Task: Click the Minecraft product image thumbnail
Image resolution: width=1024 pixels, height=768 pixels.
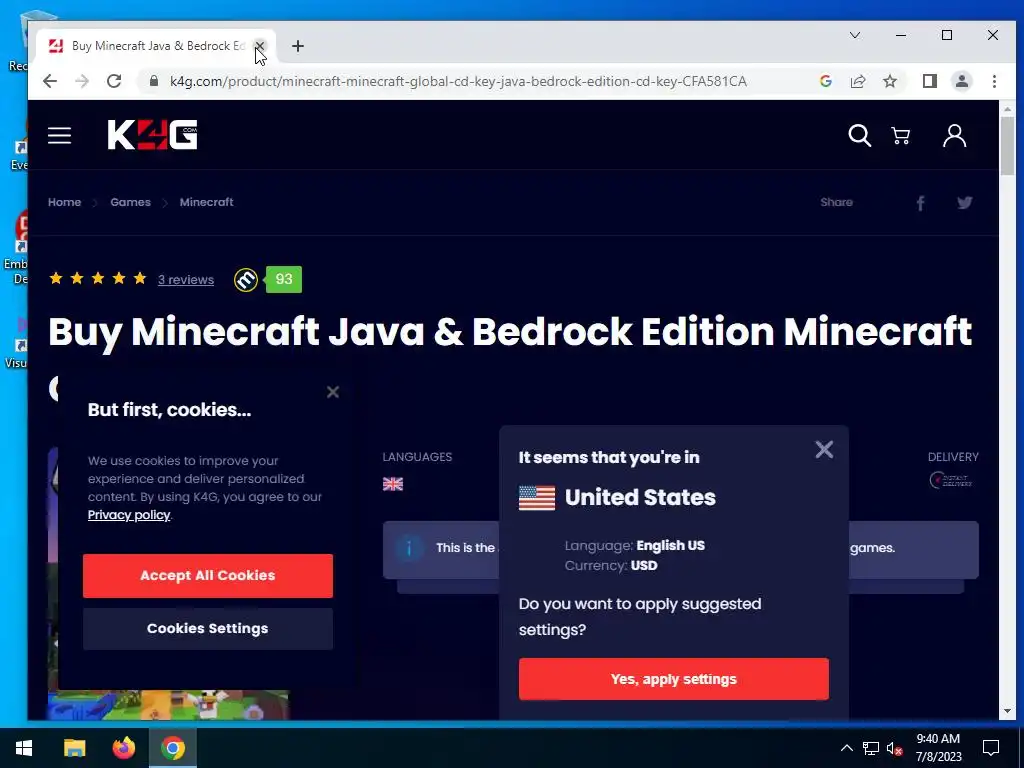Action: click(168, 705)
